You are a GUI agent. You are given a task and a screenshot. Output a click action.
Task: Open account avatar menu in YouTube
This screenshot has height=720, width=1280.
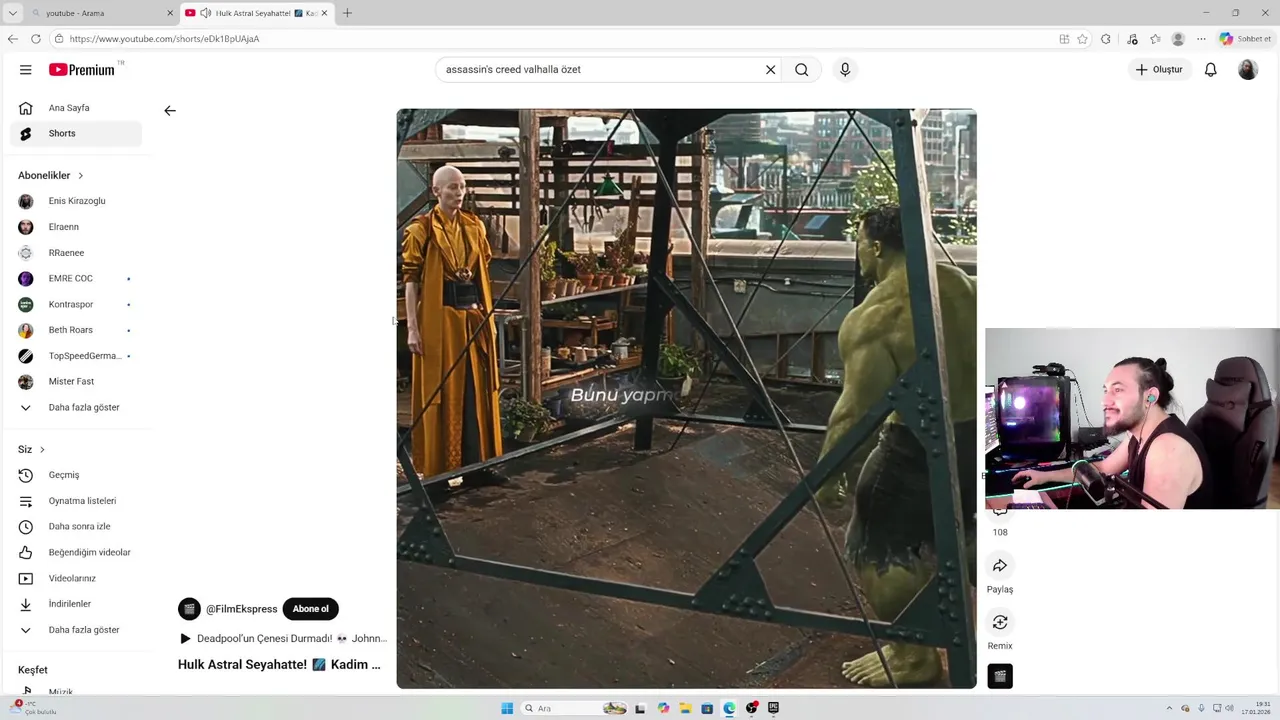point(1247,69)
